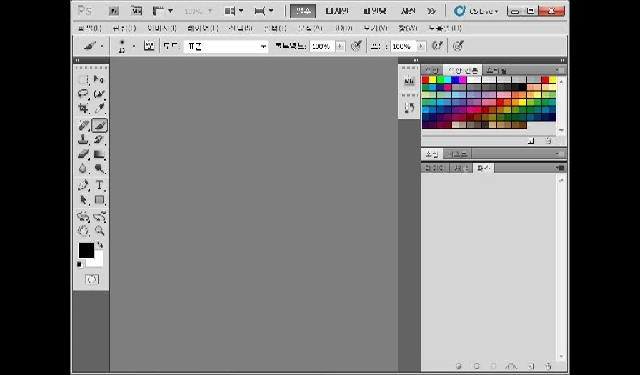Select the Eraser tool
The image size is (640, 375).
[83, 154]
